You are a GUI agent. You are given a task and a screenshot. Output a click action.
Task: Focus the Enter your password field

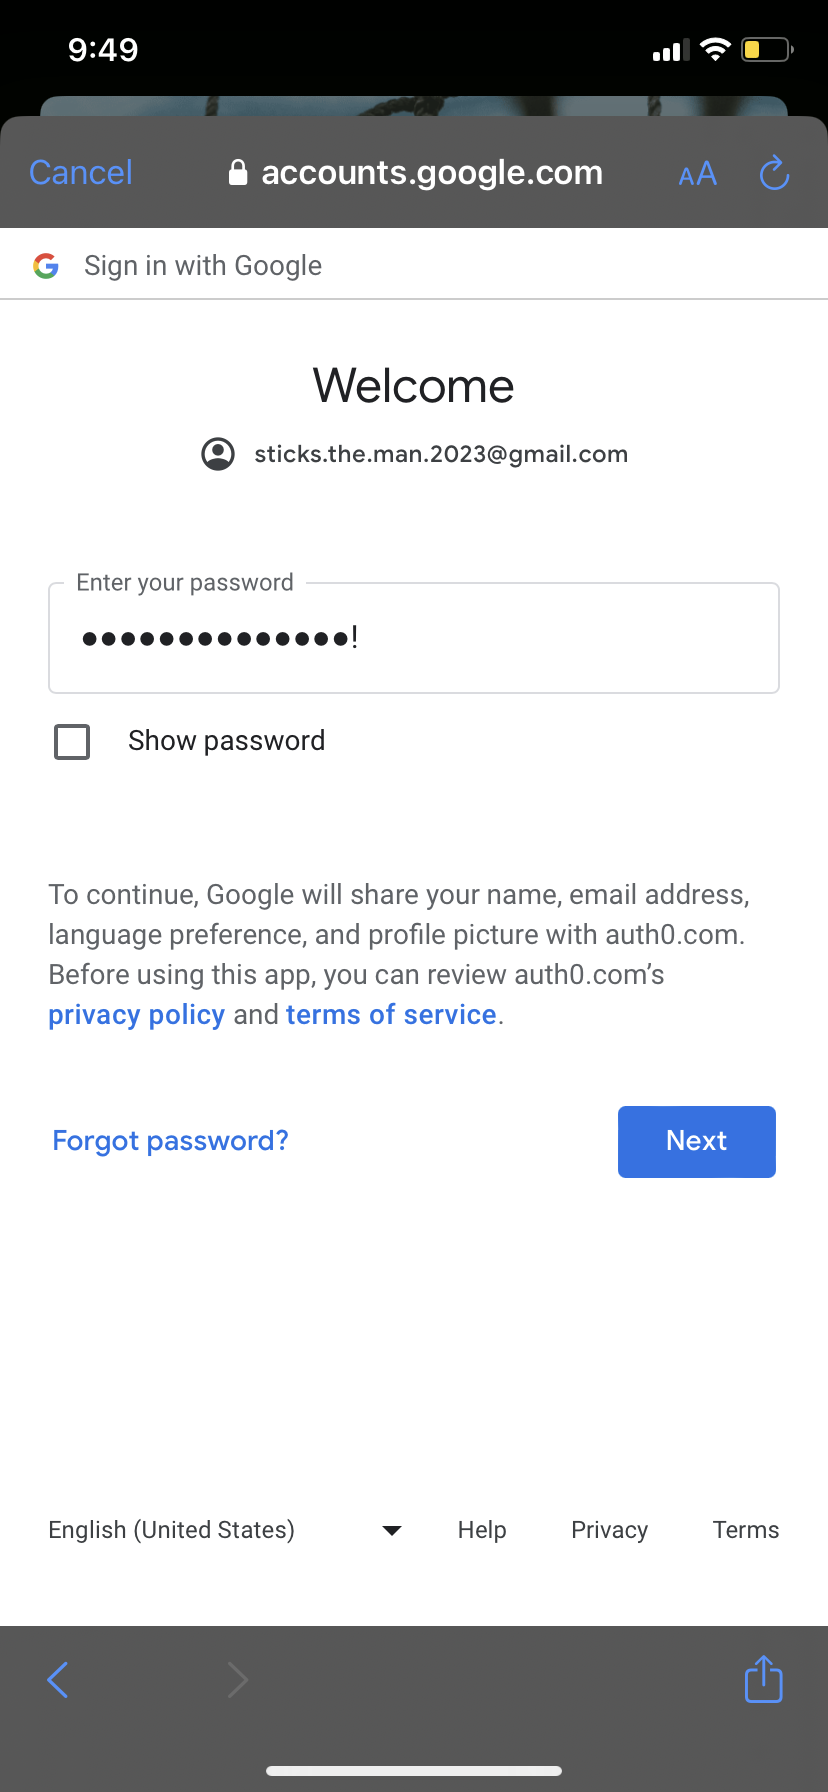tap(414, 638)
